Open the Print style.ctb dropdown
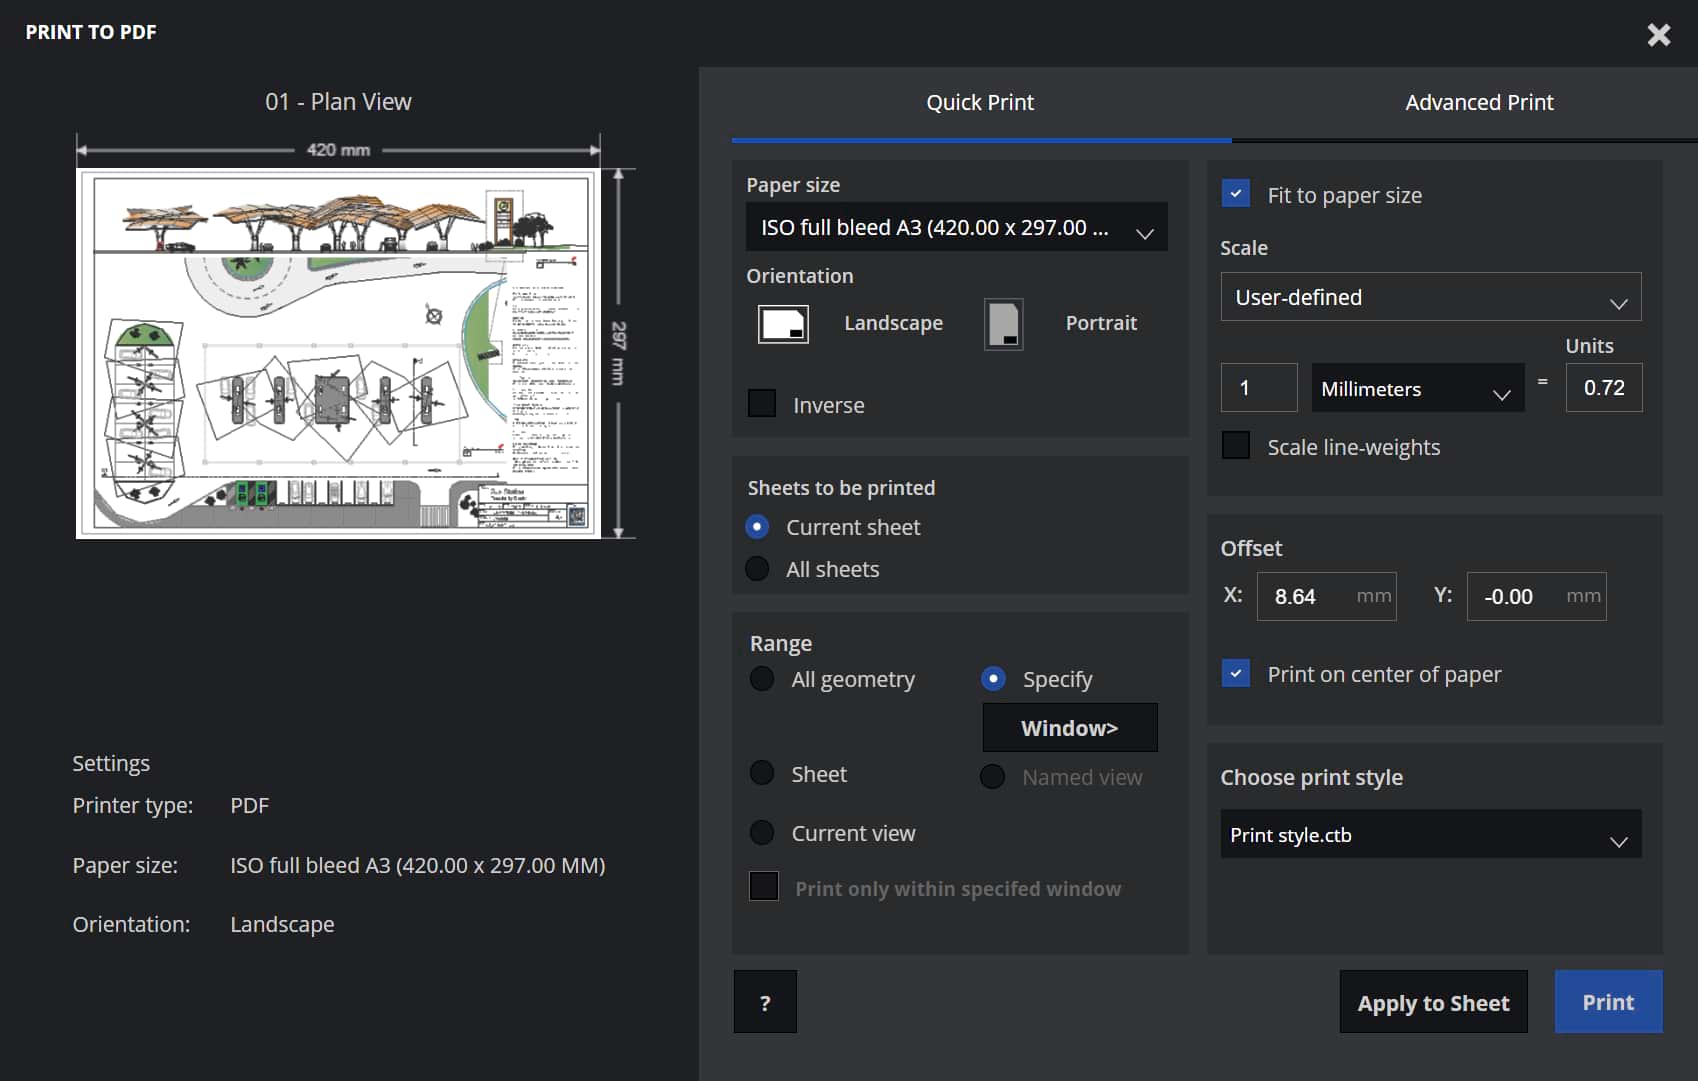 point(1430,835)
